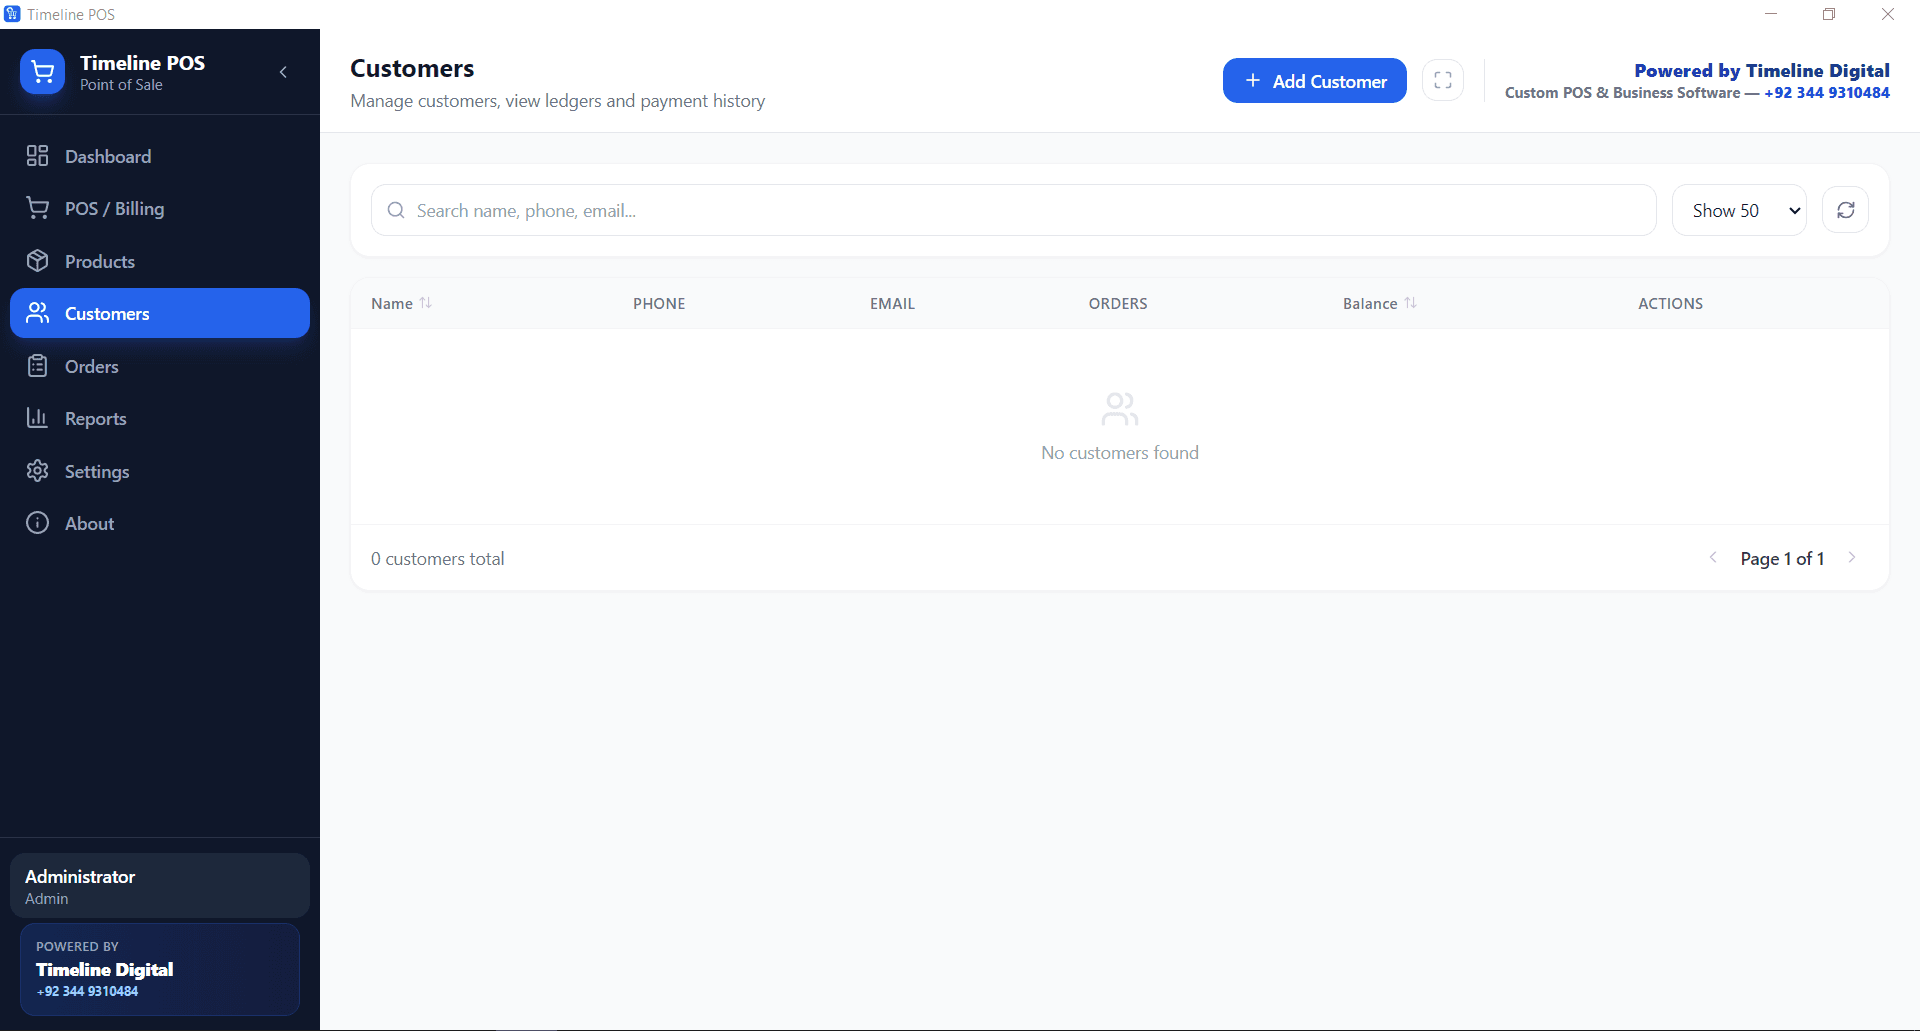Viewport: 1920px width, 1031px height.
Task: Open the Administrator profile section
Action: [159, 885]
